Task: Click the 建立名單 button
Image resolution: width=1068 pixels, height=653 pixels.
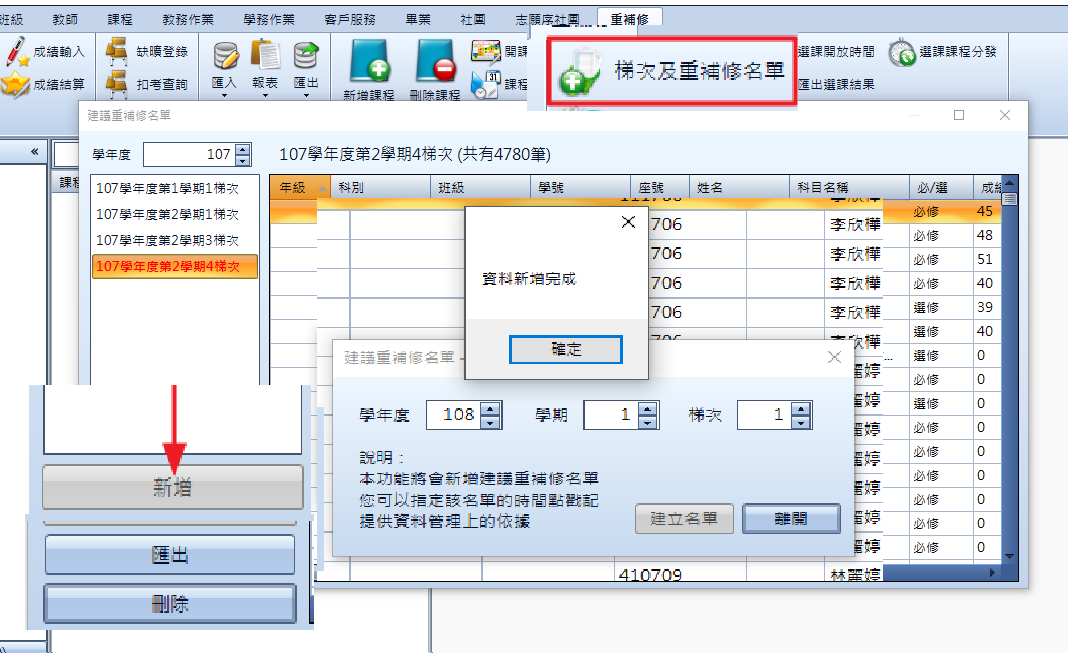Action: (684, 519)
